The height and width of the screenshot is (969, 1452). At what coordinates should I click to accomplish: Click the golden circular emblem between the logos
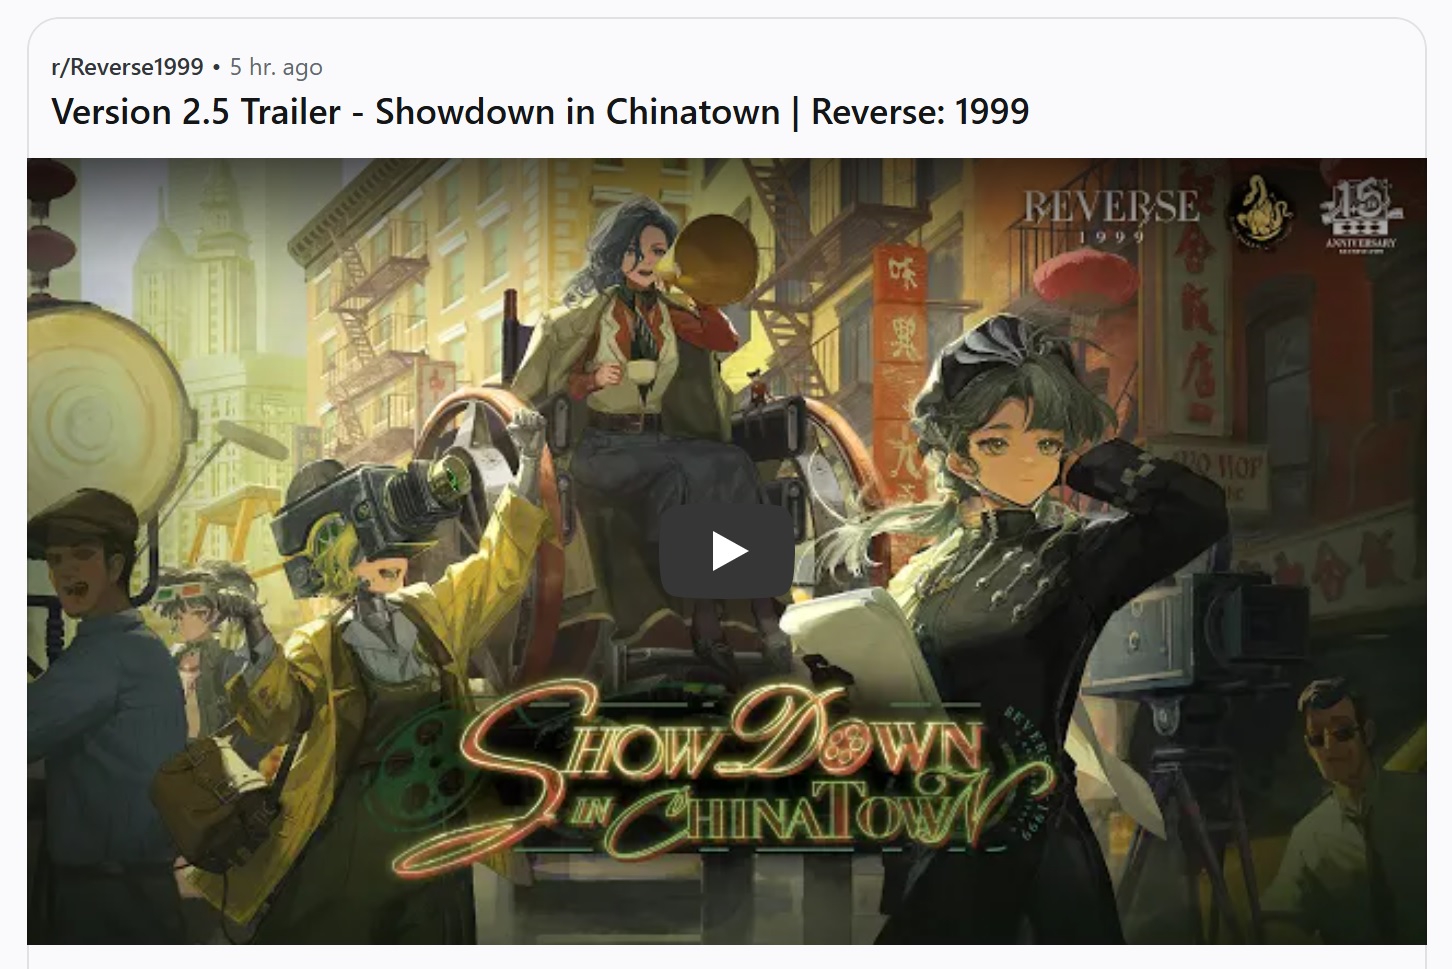click(1259, 213)
